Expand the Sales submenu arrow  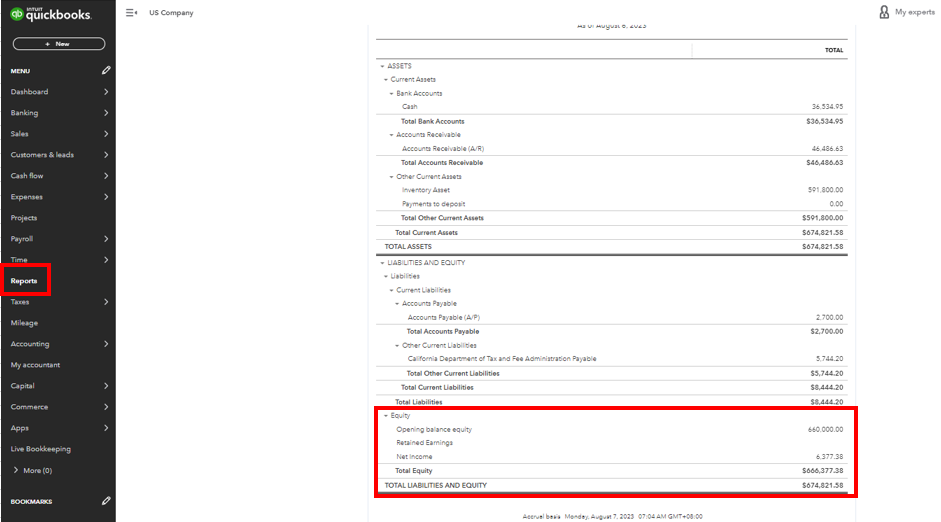[x=106, y=134]
